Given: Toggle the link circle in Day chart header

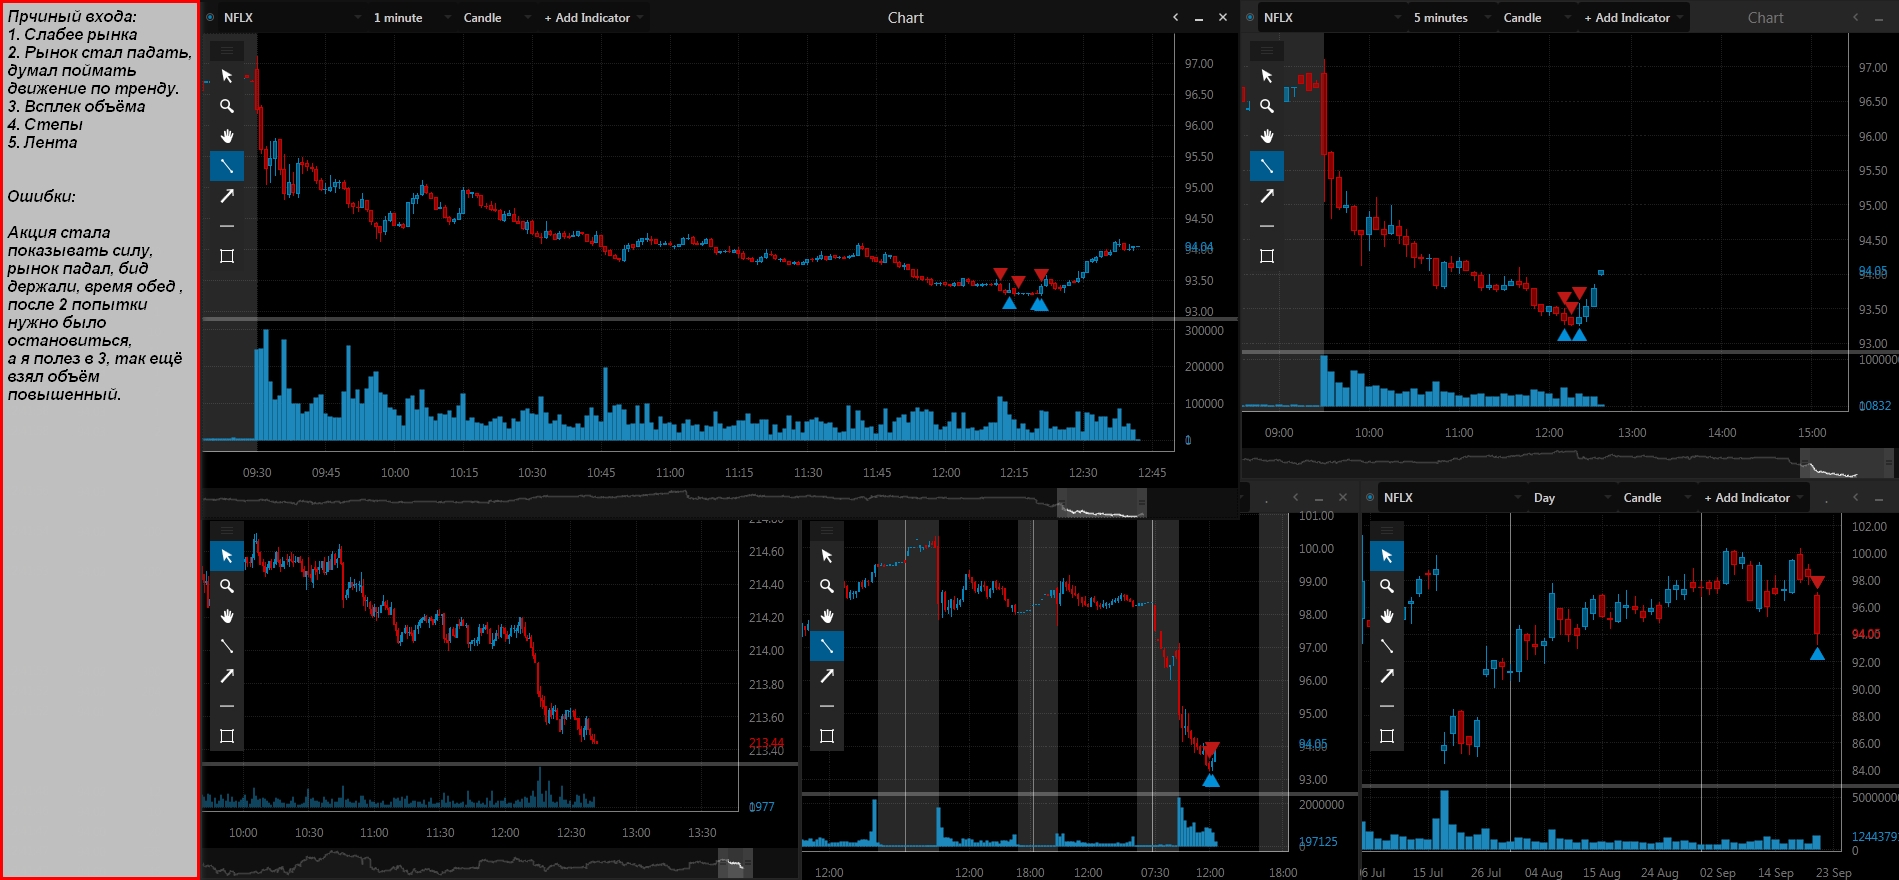Looking at the screenshot, I should point(1370,497).
